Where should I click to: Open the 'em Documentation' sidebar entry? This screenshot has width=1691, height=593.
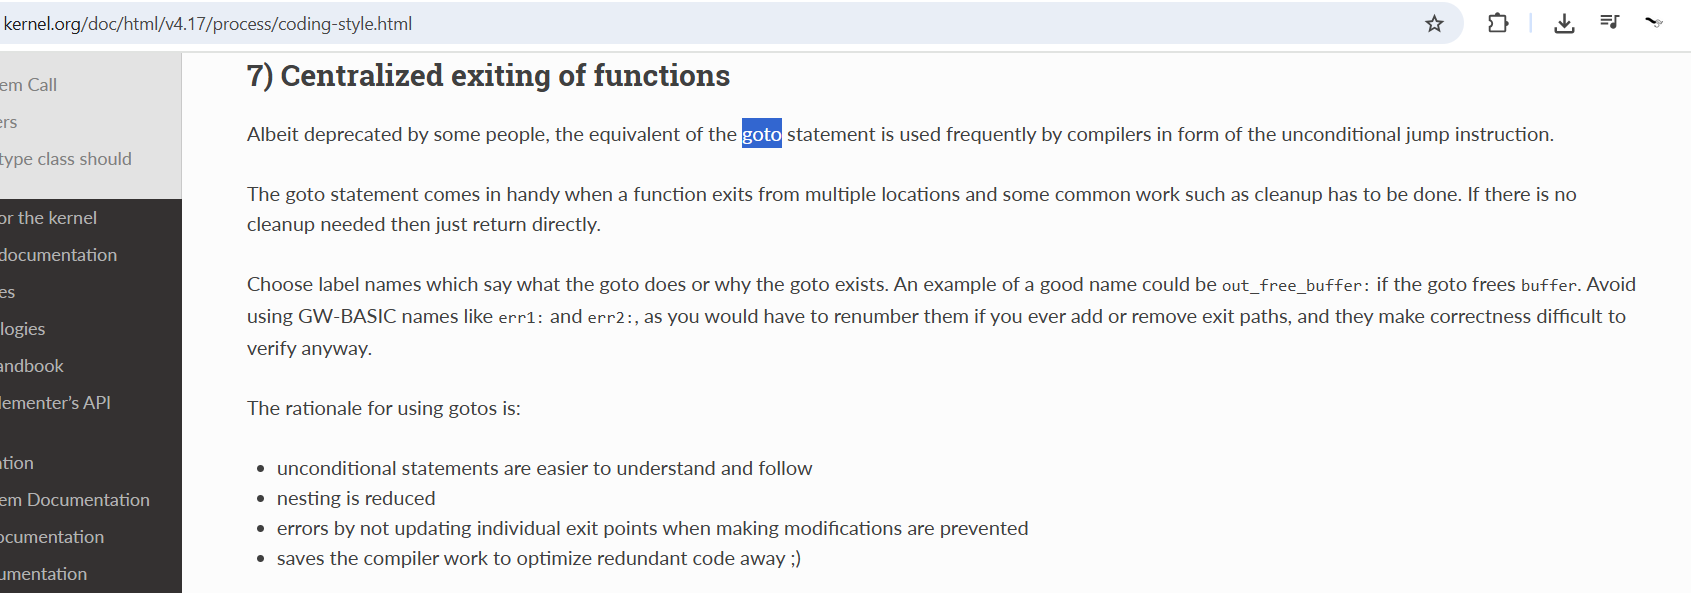click(75, 500)
